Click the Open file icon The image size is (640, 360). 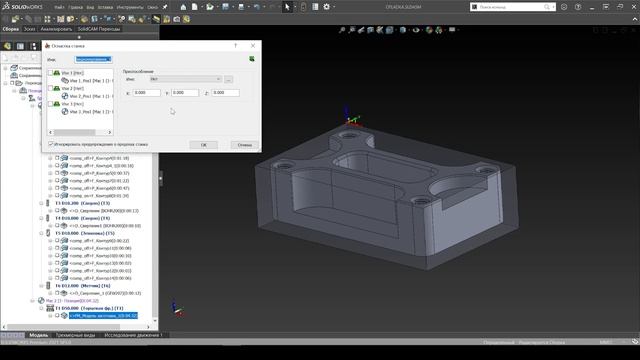coord(210,7)
